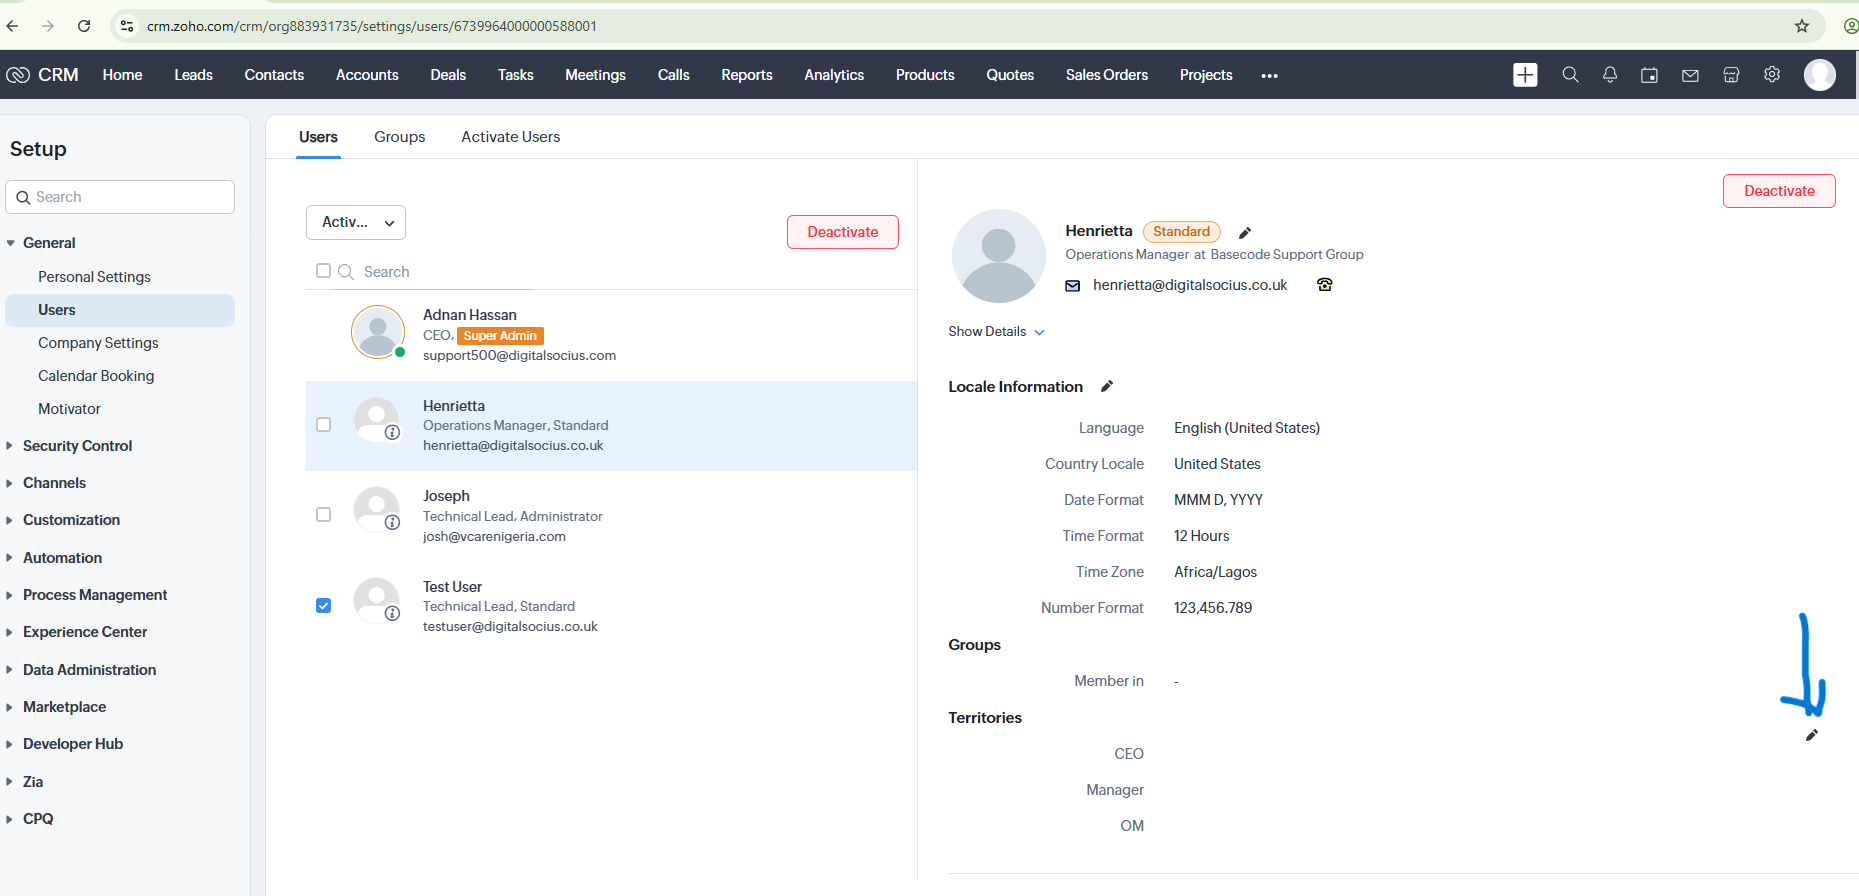Image resolution: width=1859 pixels, height=896 pixels.
Task: Switch to the Groups tab
Action: (x=400, y=137)
